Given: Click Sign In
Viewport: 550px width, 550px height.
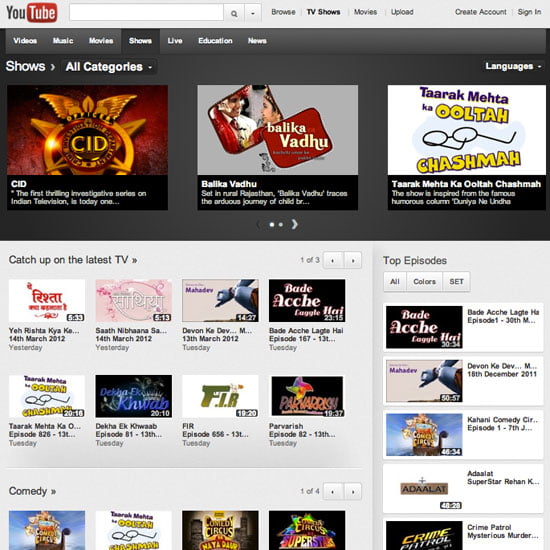Looking at the screenshot, I should [x=529, y=12].
